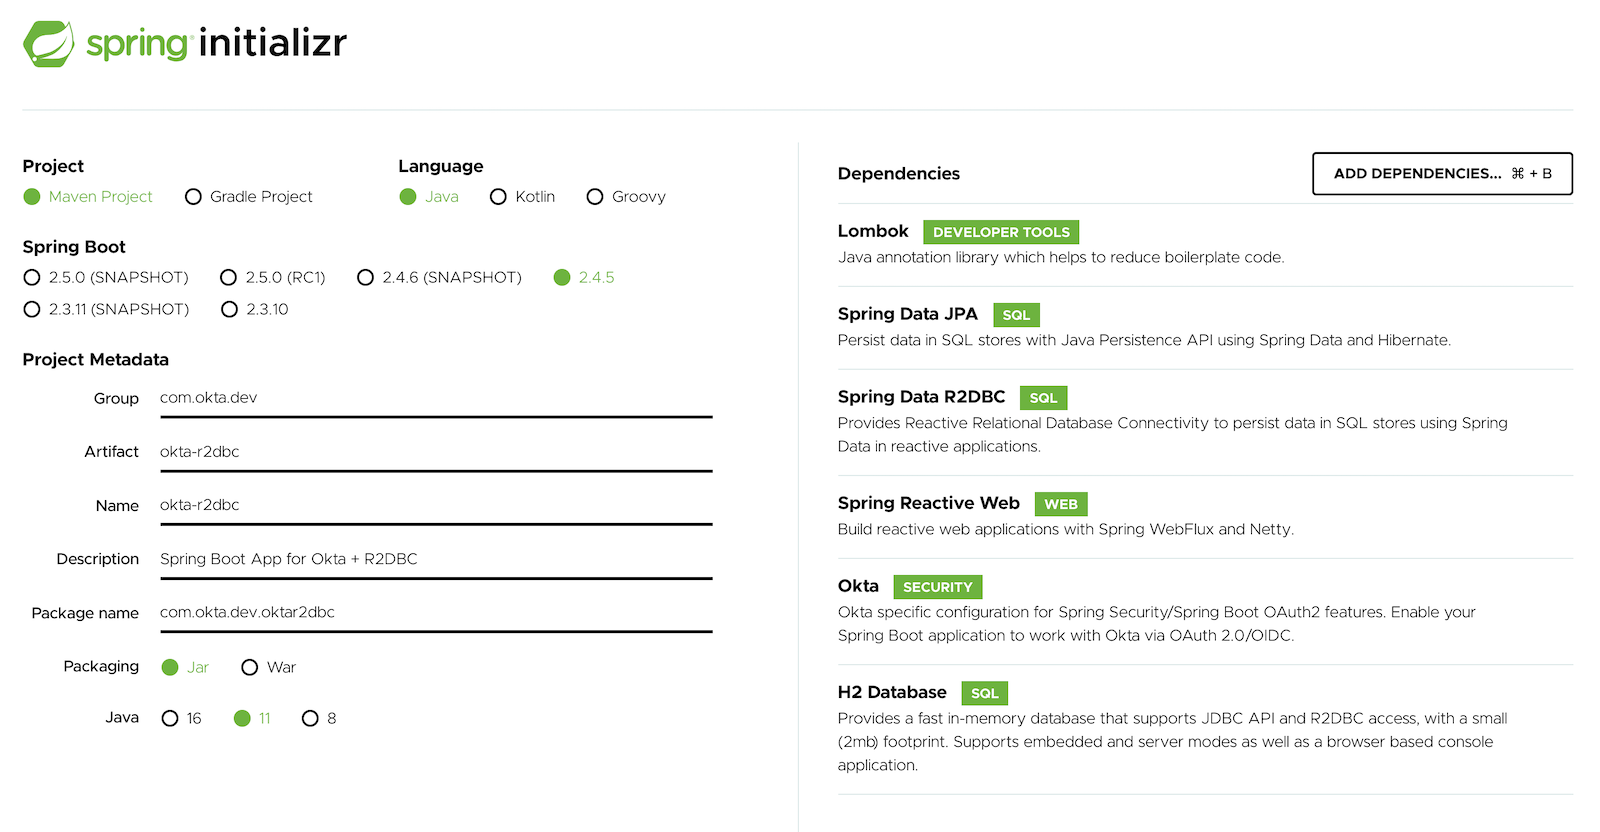
Task: Click the Lombok dependency entry
Action: (x=1205, y=244)
